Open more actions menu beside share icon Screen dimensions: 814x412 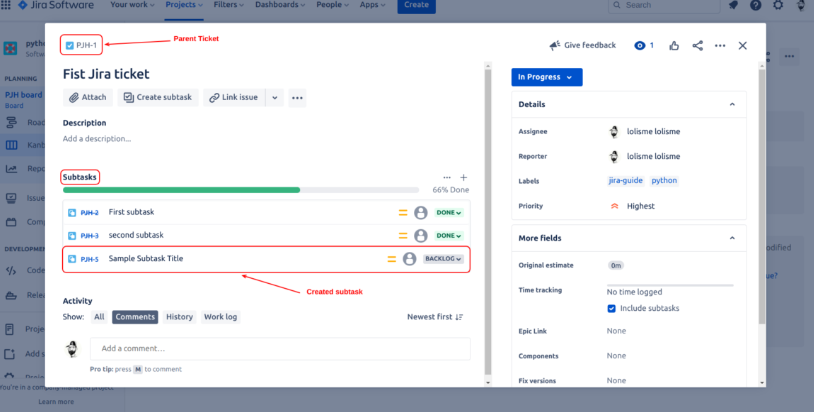tap(720, 46)
